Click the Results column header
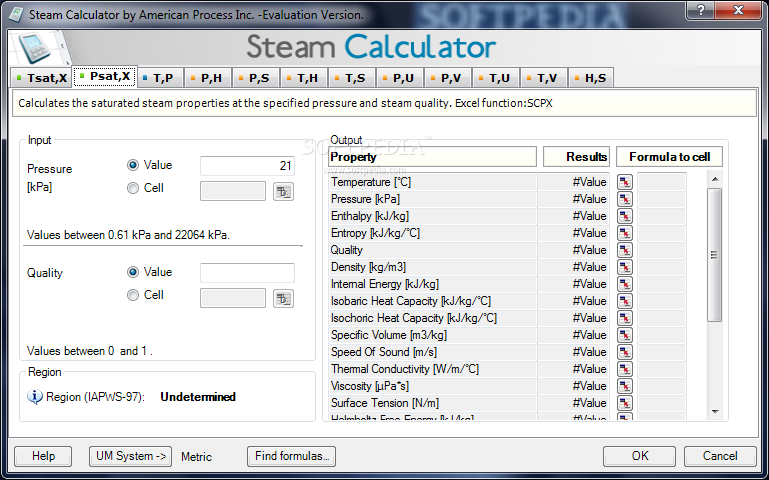This screenshot has width=769, height=480. point(577,157)
